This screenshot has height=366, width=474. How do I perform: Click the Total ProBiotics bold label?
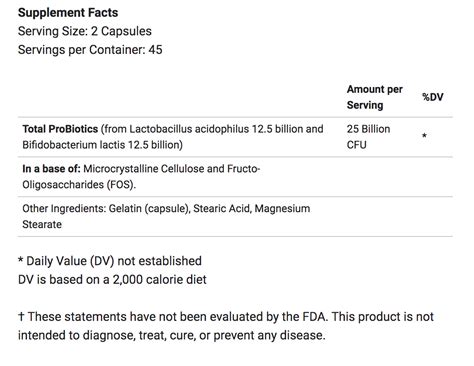[60, 129]
